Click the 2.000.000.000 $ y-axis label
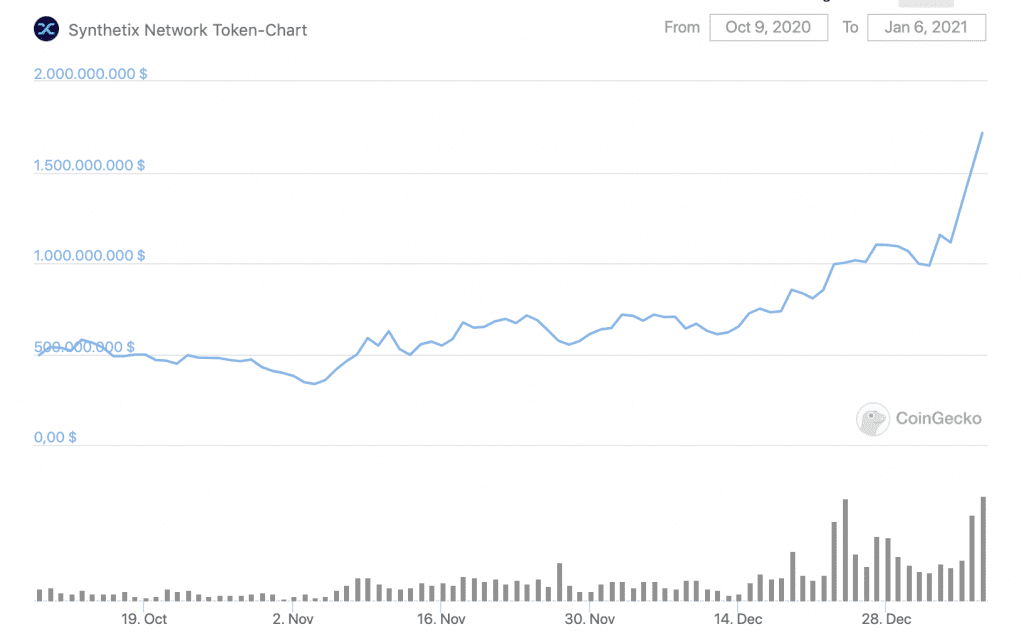The image size is (1024, 634). (90, 74)
